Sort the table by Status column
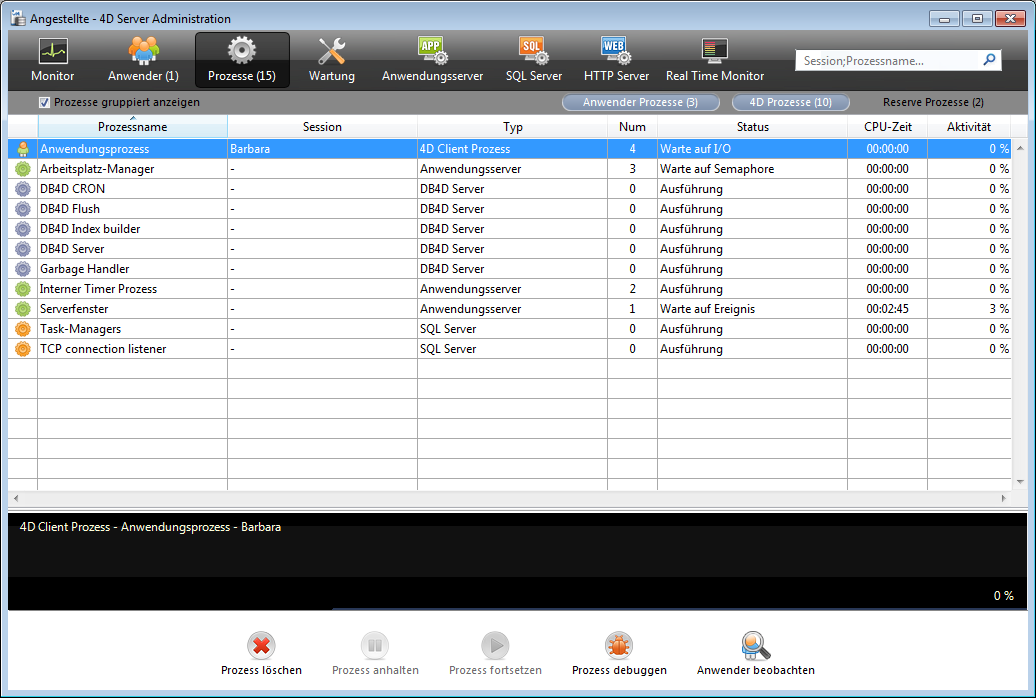The width and height of the screenshot is (1036, 698). click(x=752, y=127)
